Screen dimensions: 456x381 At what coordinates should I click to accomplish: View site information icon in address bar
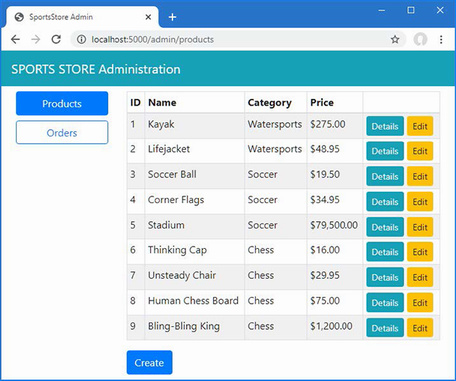pos(81,40)
